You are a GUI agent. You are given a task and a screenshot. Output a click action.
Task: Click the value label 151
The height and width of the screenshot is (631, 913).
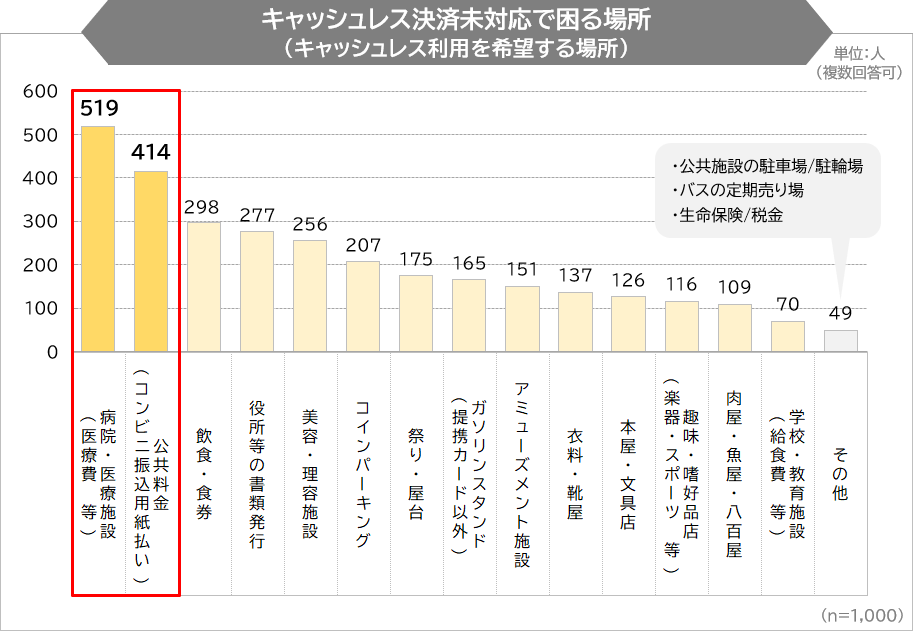point(522,270)
